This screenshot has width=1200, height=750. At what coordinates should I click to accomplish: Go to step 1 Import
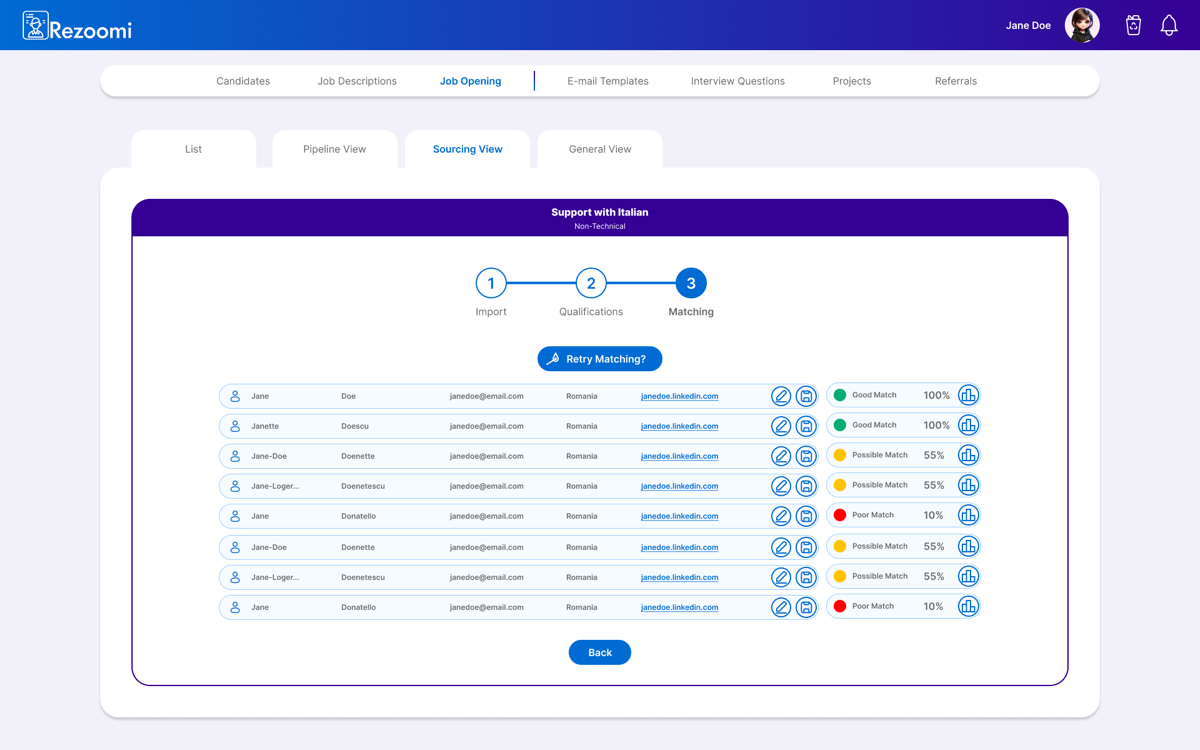coord(491,283)
